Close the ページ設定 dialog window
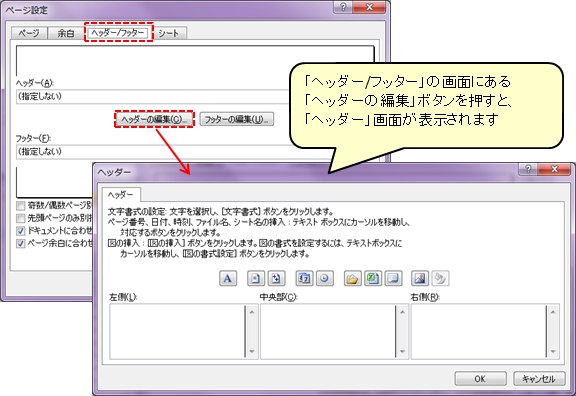This screenshot has width=576, height=396. coord(369,7)
